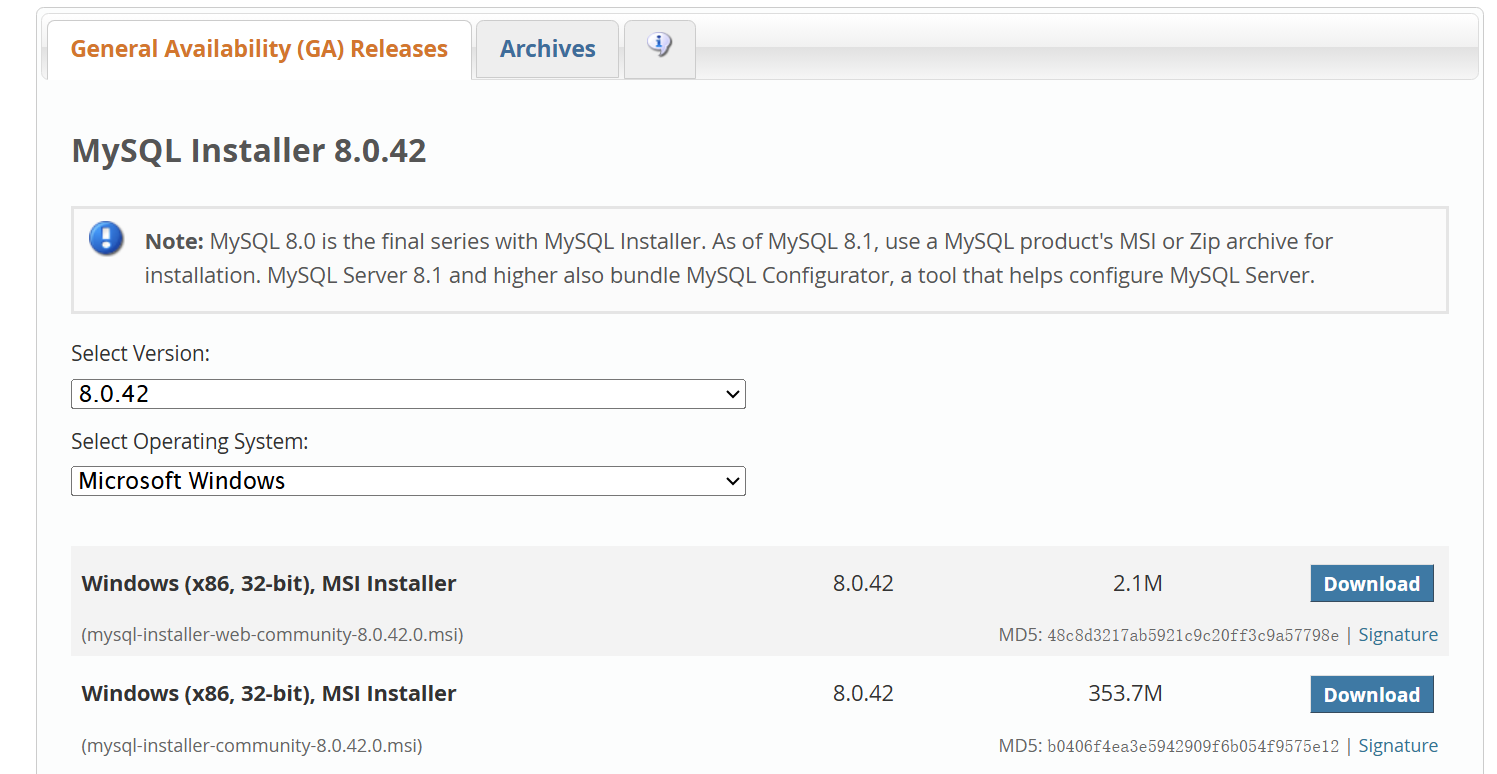Click the MD5 hash starting with 48c8d3

click(1192, 636)
